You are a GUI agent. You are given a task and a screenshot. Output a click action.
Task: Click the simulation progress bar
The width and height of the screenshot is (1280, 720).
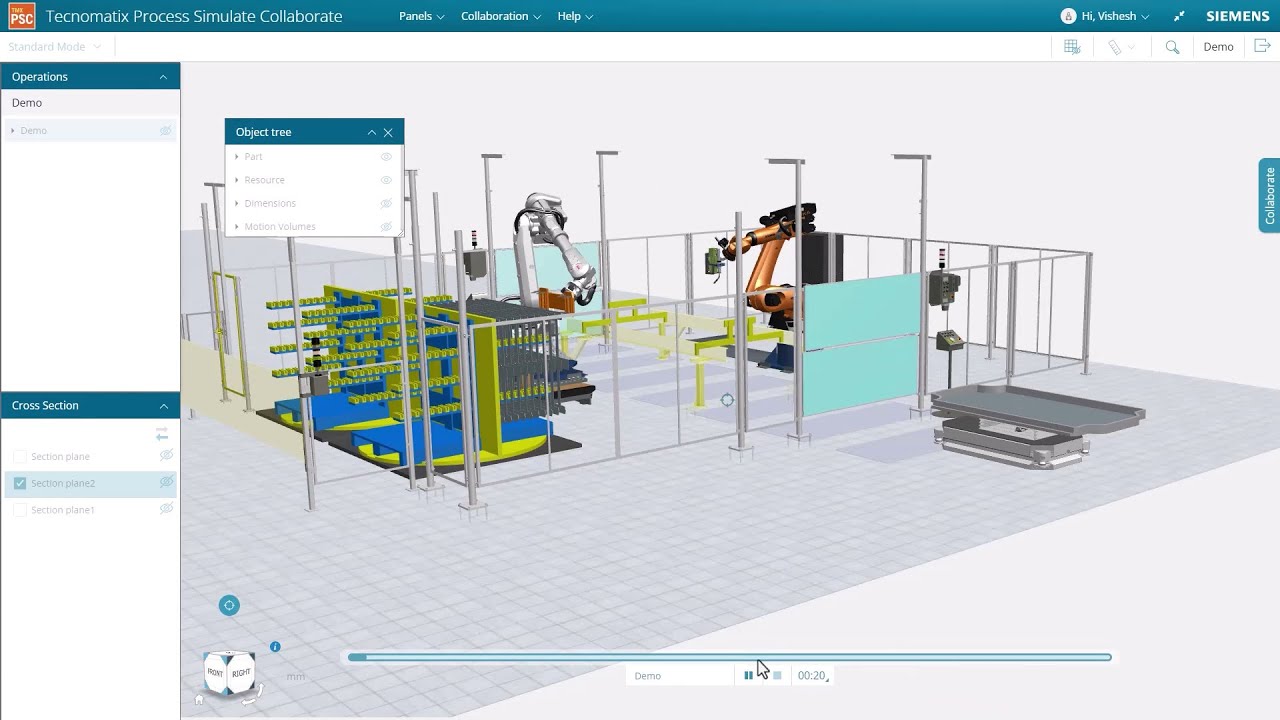[x=729, y=657]
